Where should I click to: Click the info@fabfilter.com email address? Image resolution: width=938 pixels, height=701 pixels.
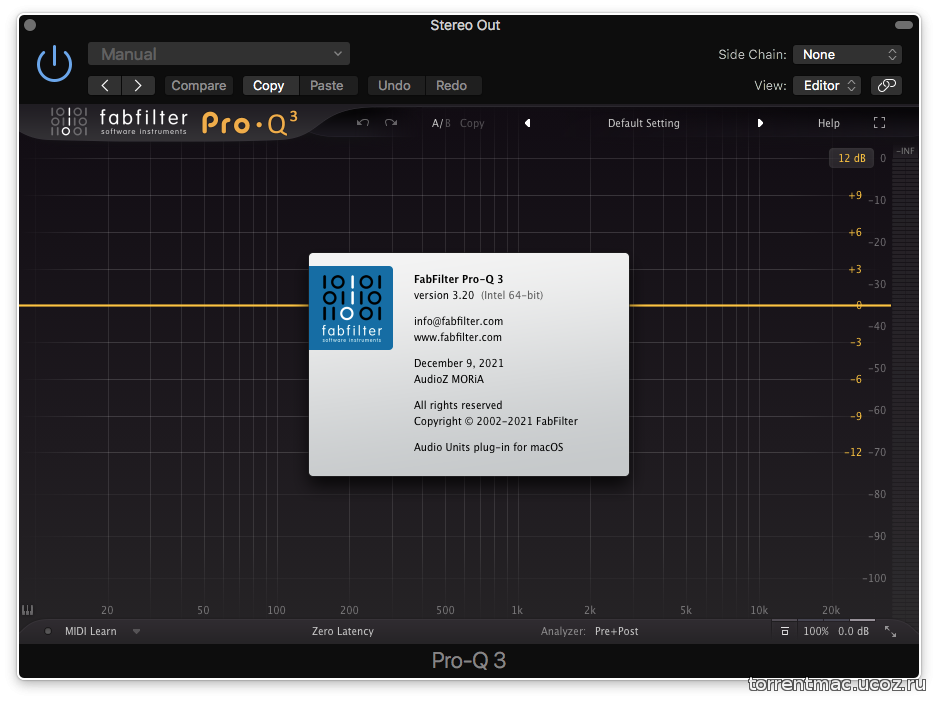tap(458, 321)
